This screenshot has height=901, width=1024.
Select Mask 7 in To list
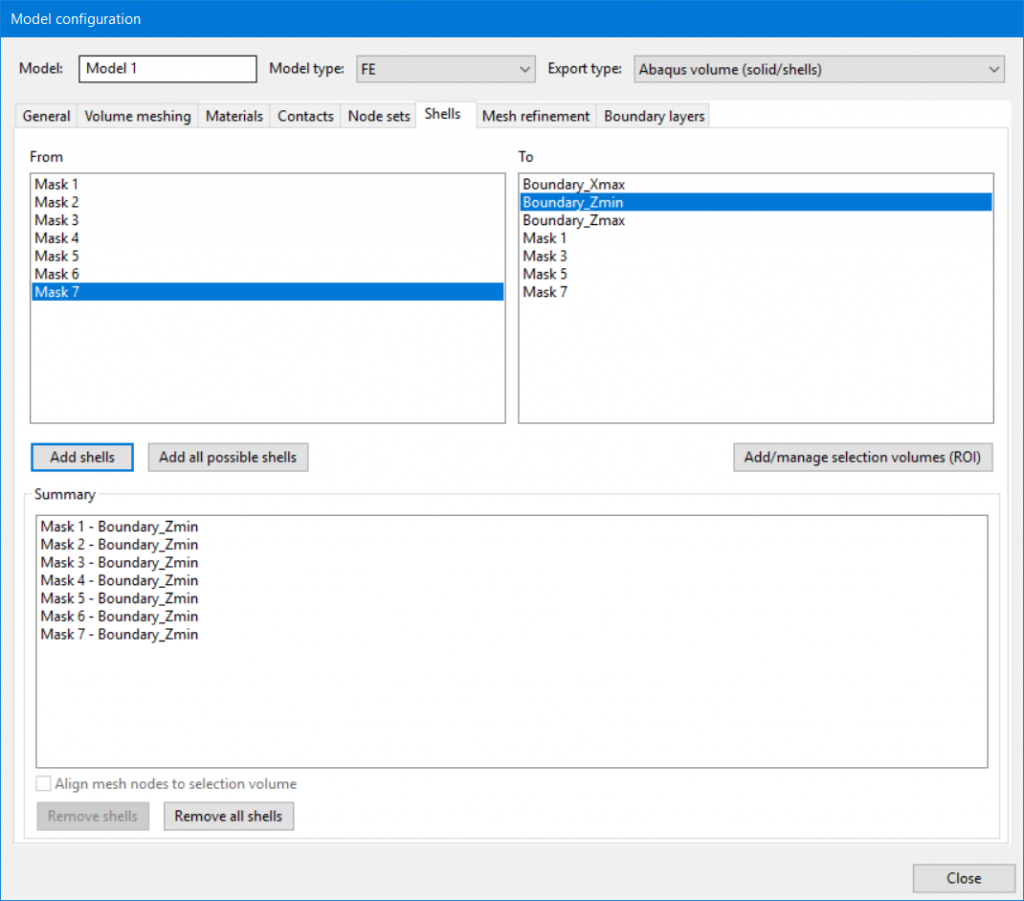coord(756,292)
